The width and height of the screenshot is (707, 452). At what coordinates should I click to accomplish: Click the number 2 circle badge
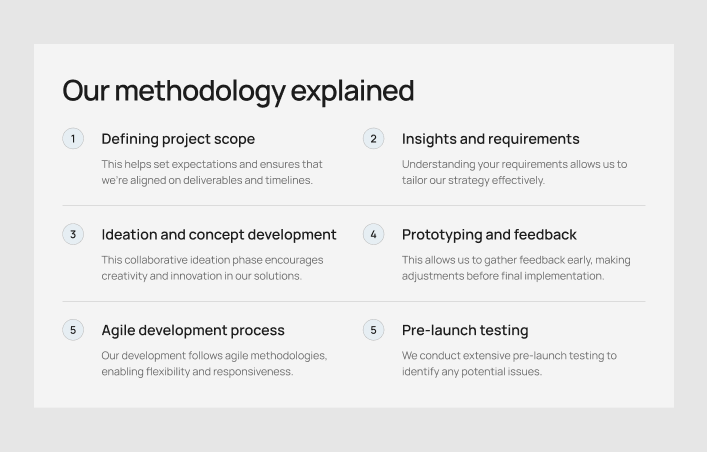coord(373,139)
